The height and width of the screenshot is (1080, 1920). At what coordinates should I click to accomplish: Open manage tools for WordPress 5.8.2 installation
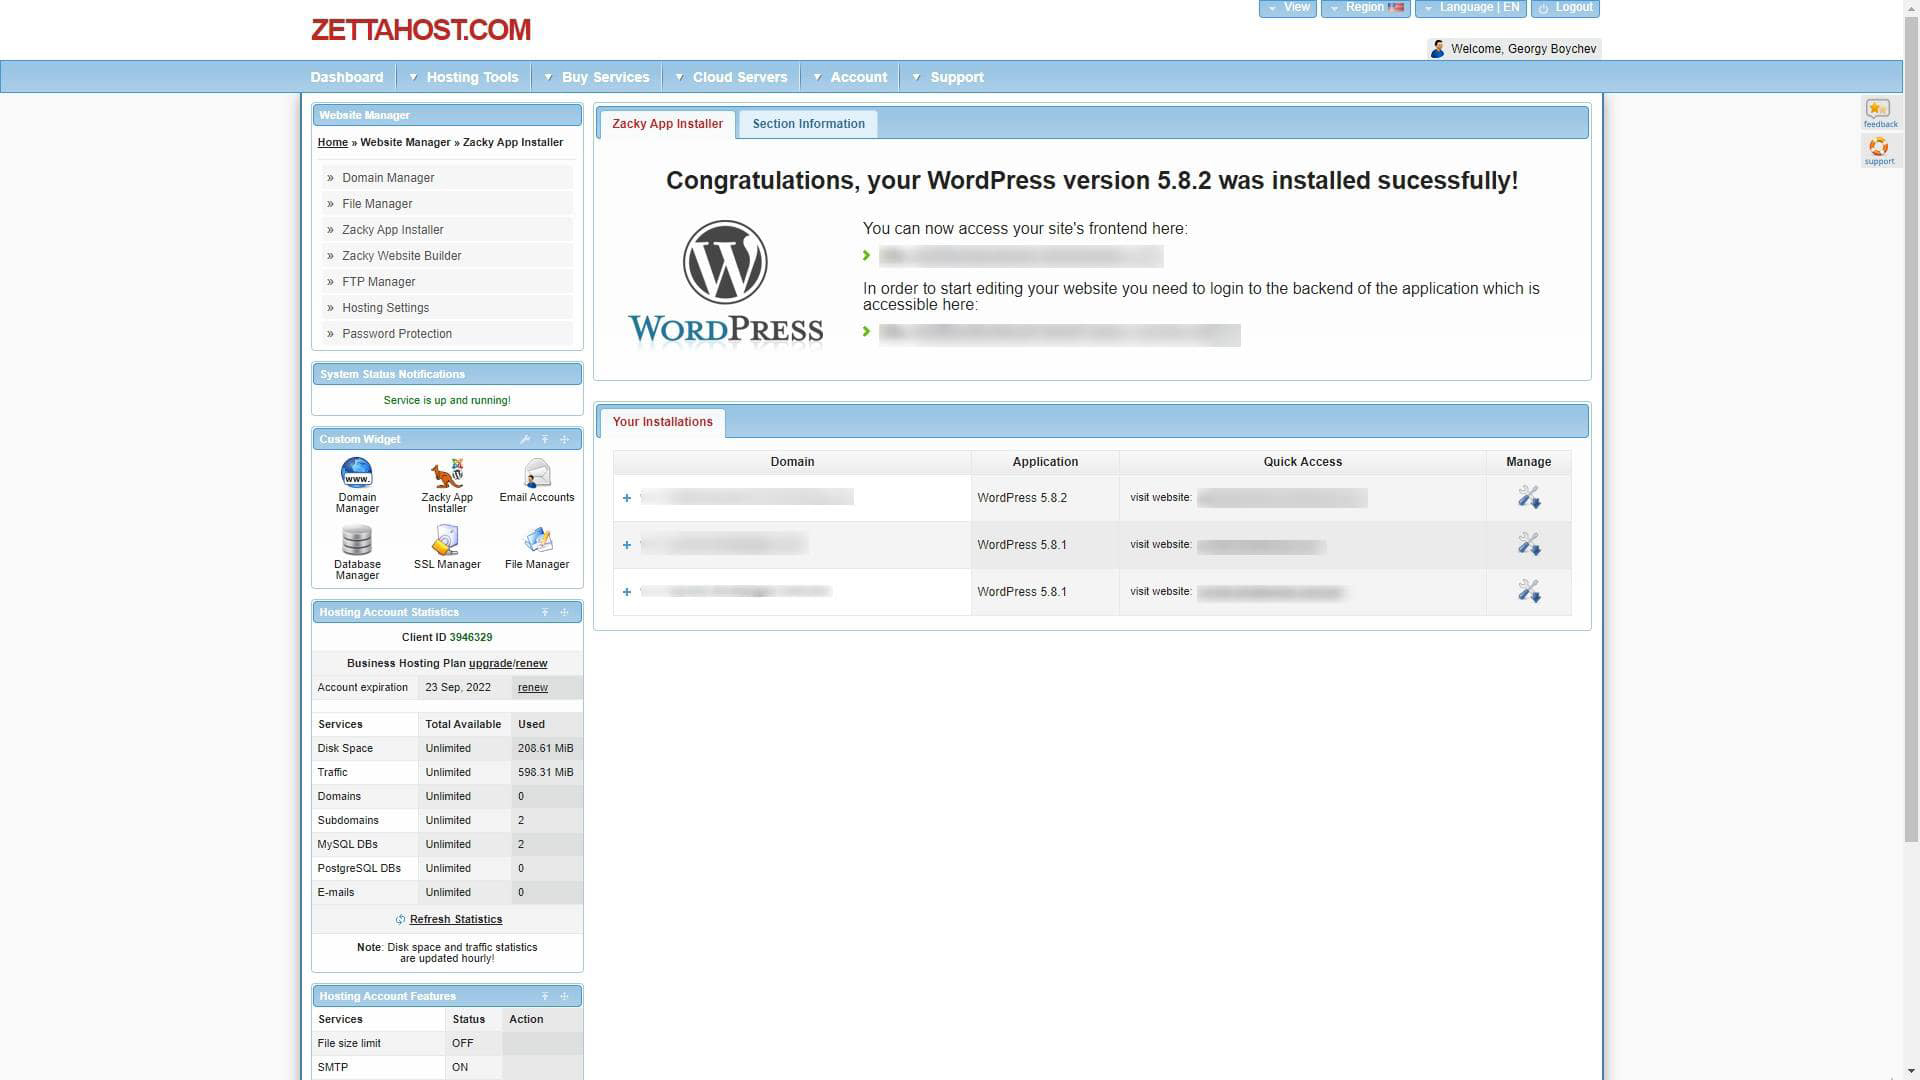pos(1529,497)
